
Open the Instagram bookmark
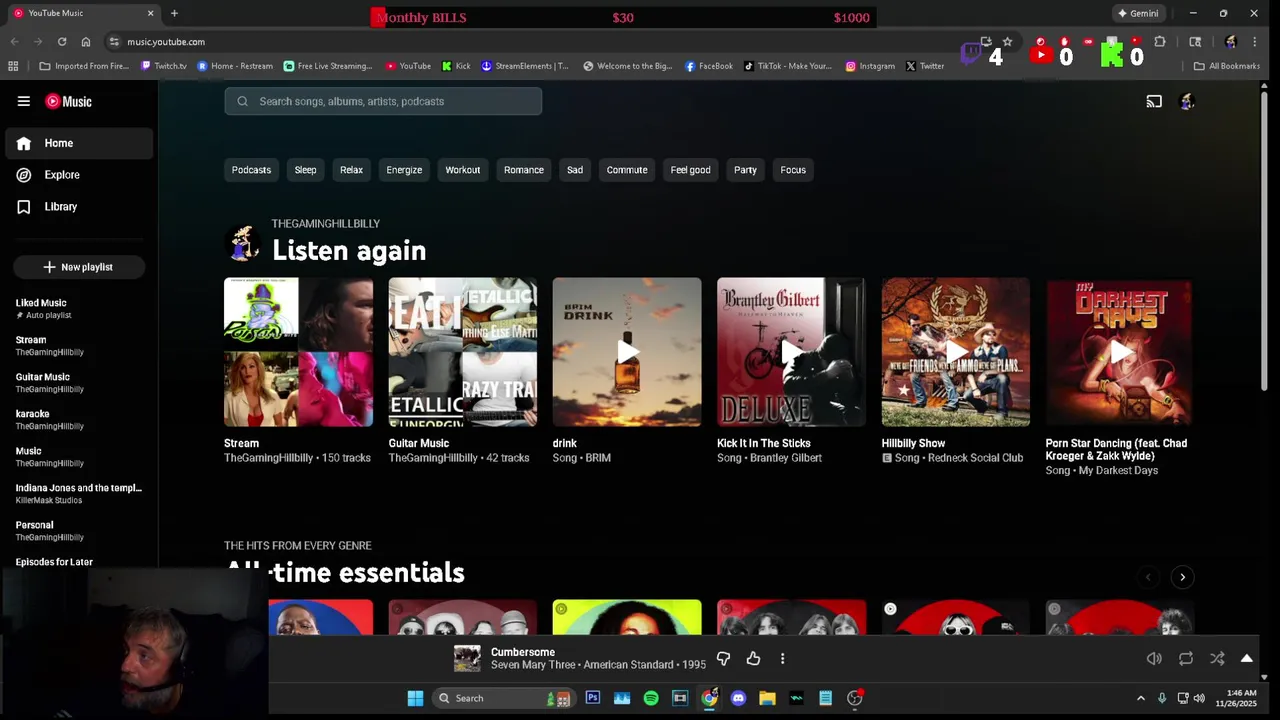(870, 66)
